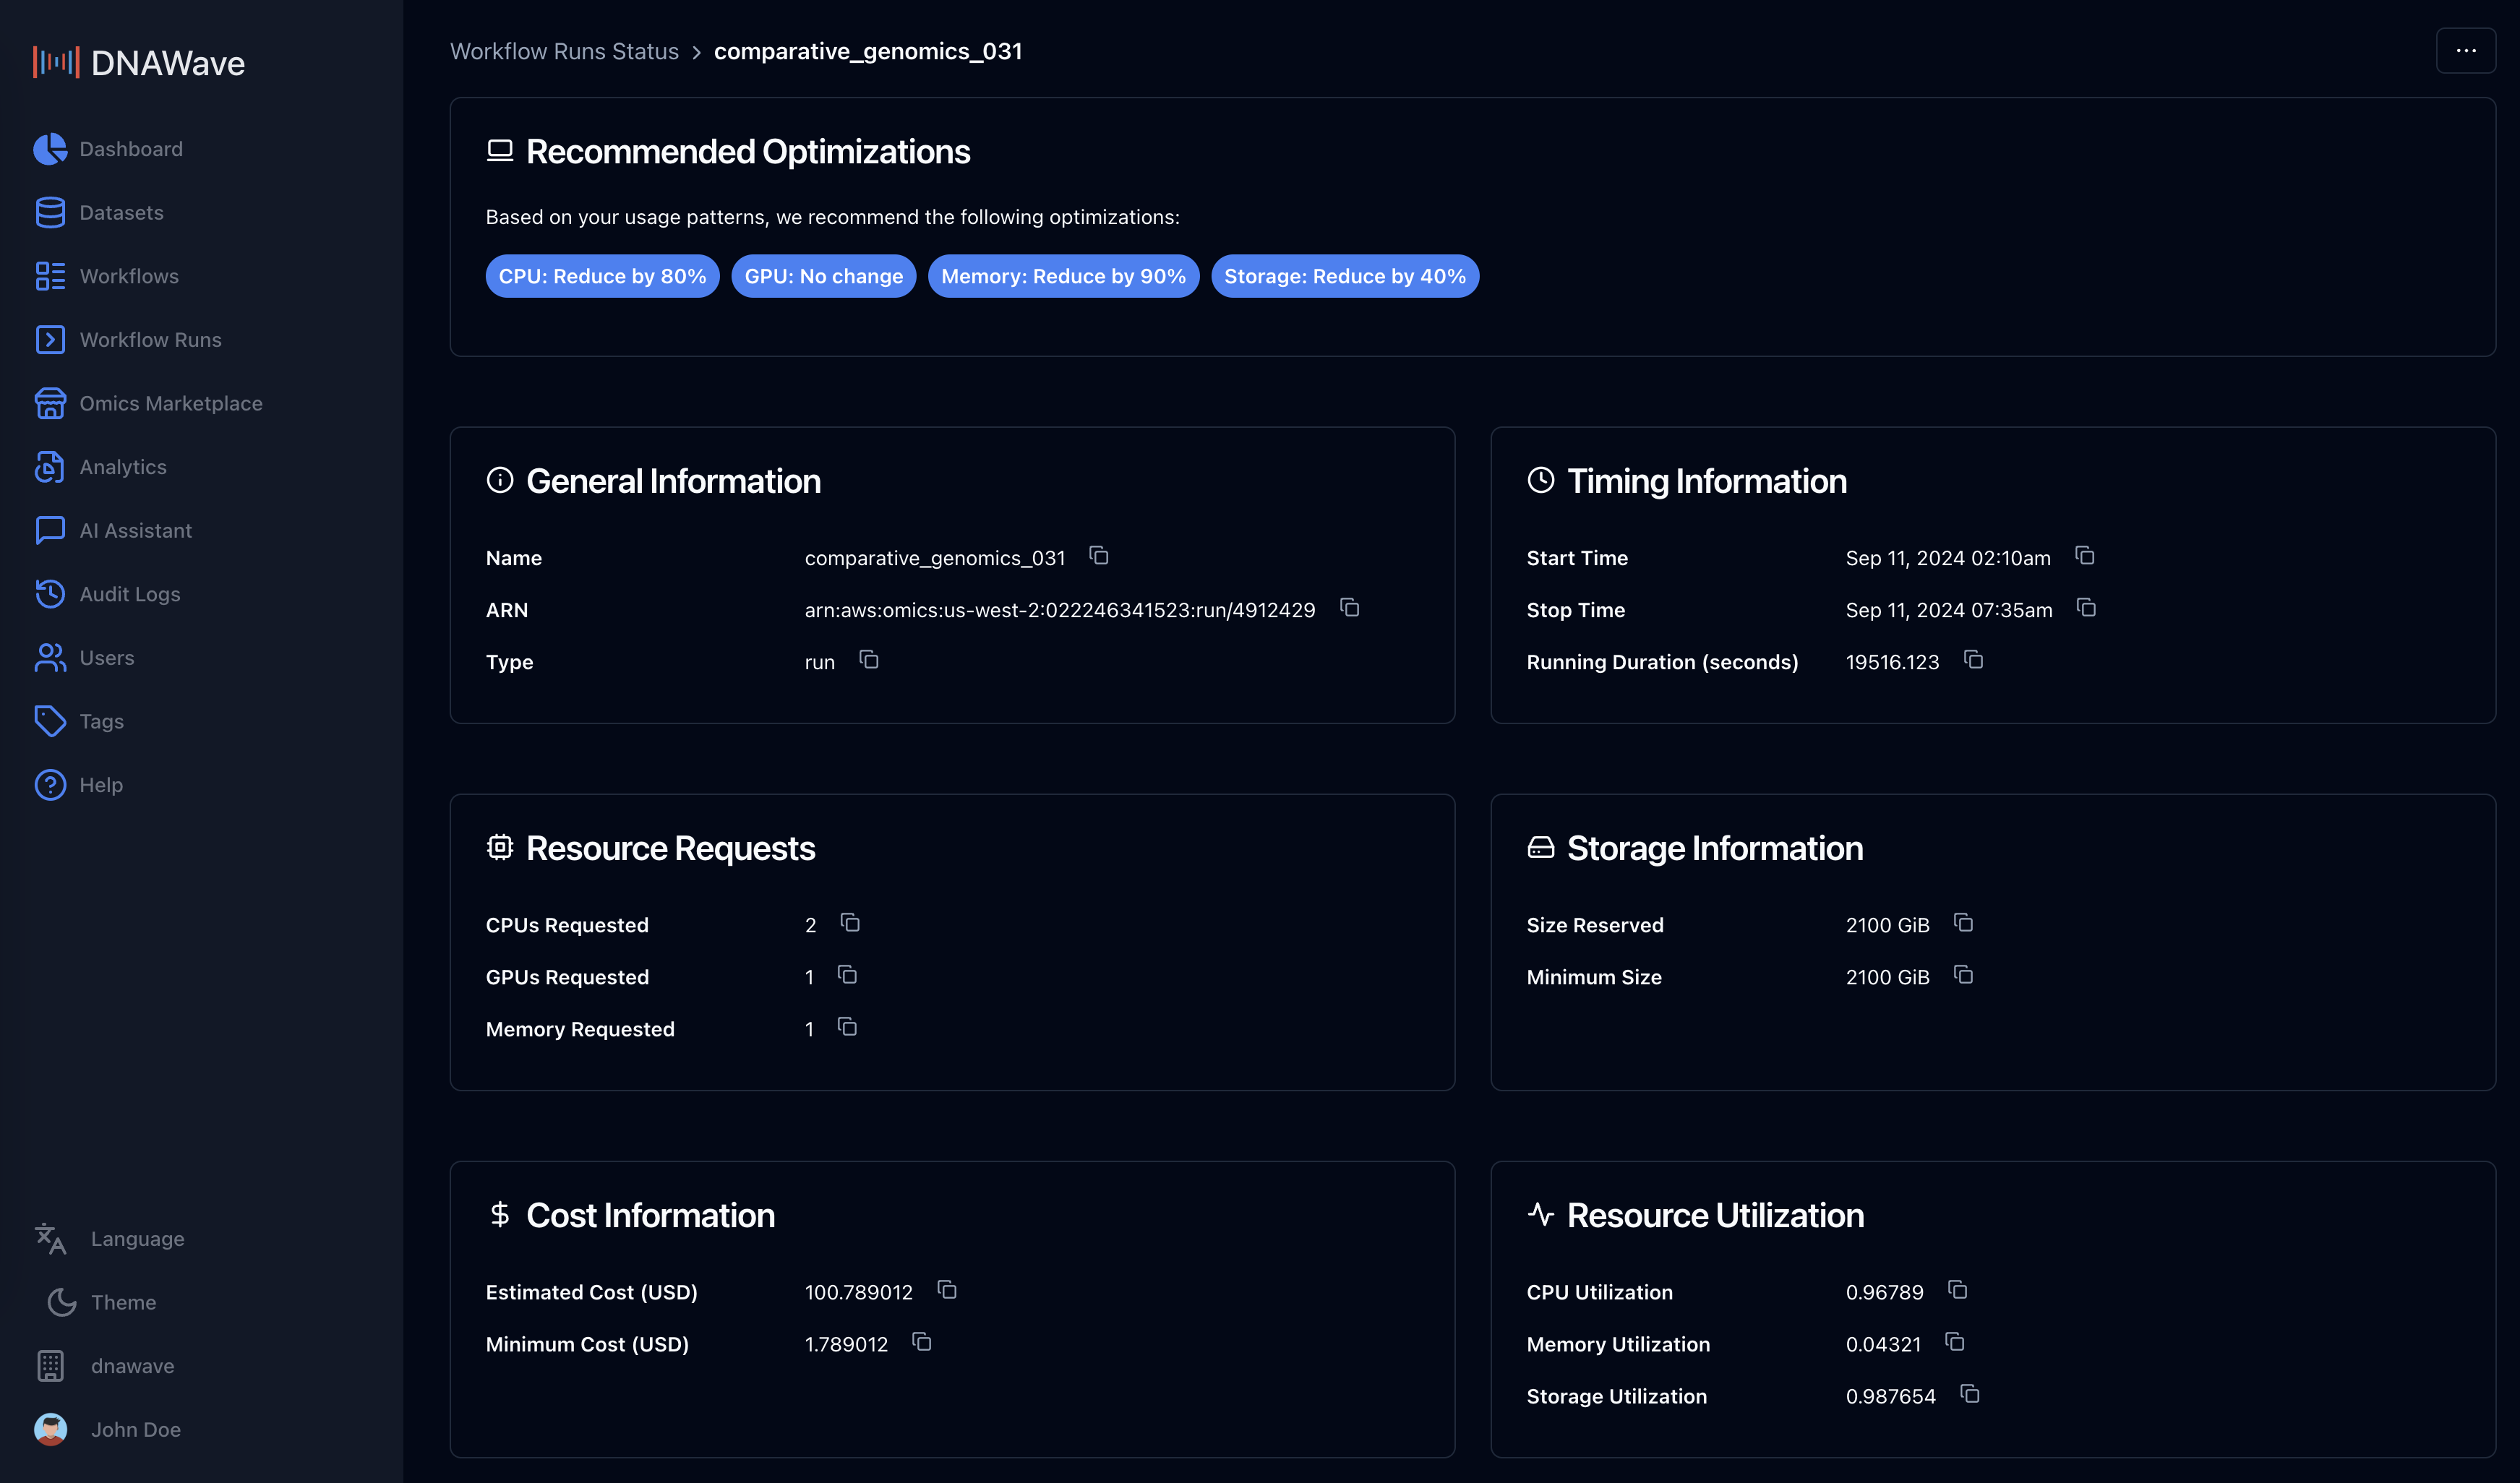Copy the Estimated Cost value

pos(946,1290)
